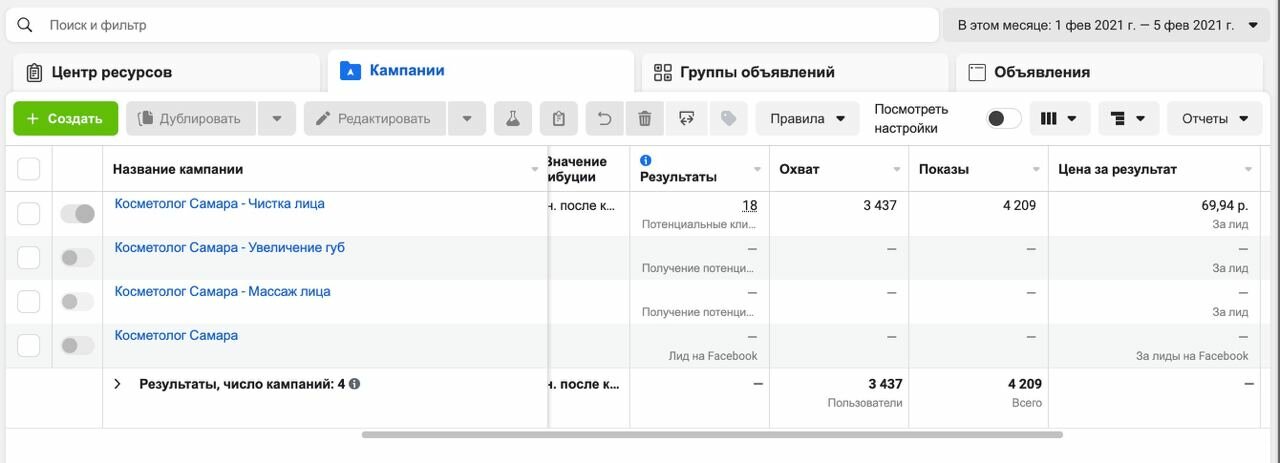Click the Дублировать button
This screenshot has width=1280, height=463.
tap(191, 118)
